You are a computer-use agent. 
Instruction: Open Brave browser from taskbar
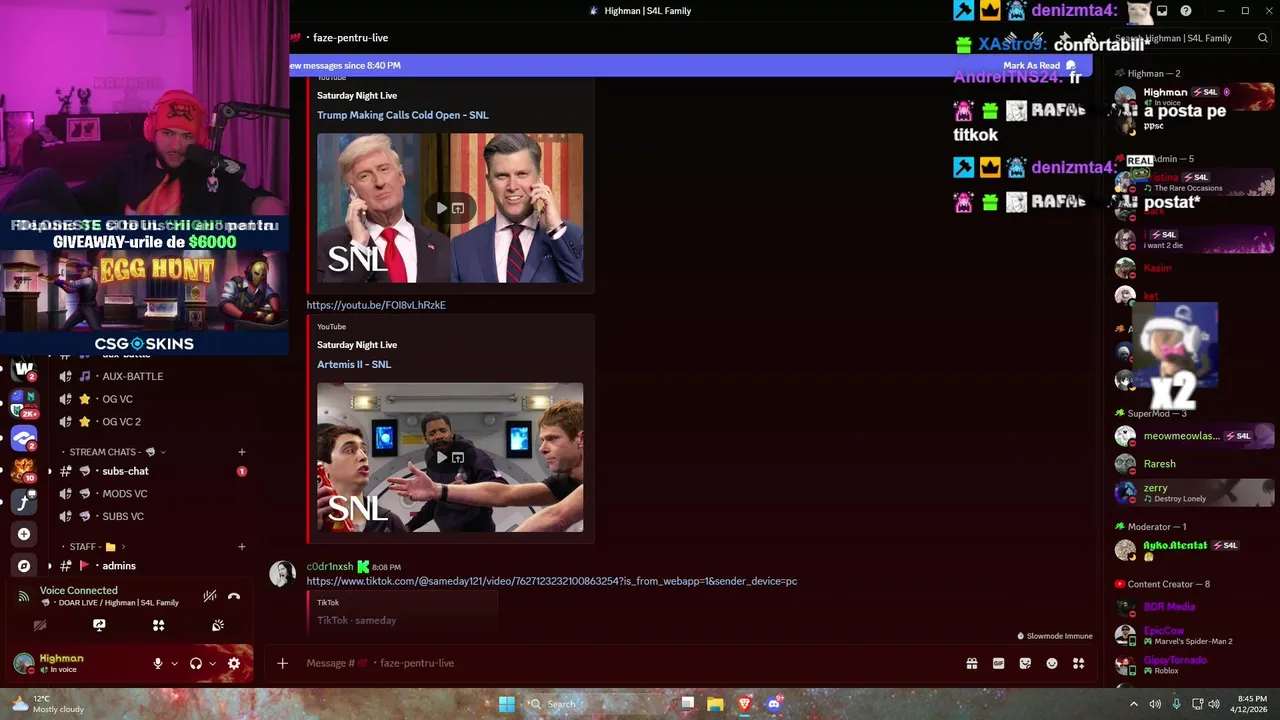(744, 704)
